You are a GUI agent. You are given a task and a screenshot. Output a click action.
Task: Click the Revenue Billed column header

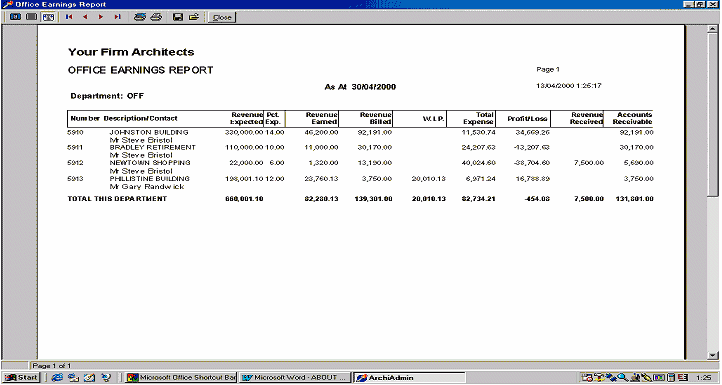click(x=375, y=118)
